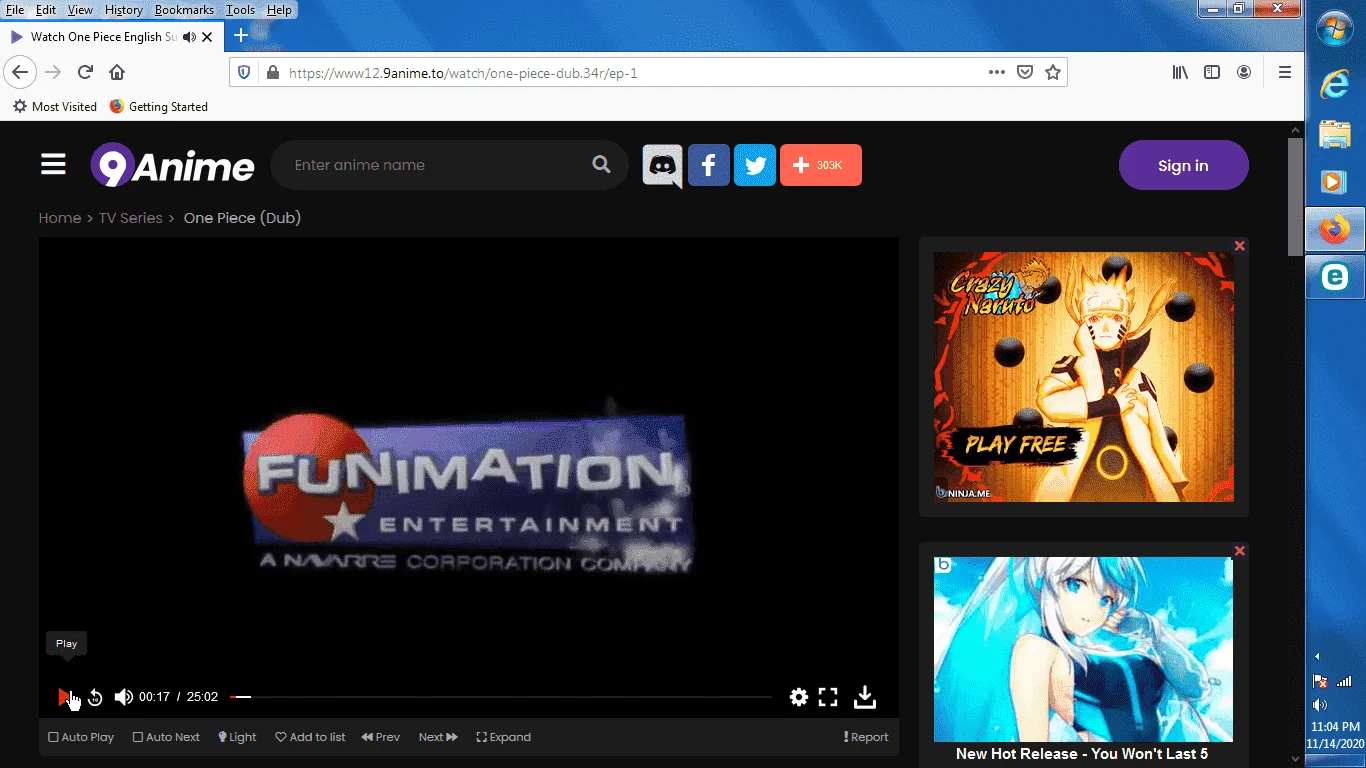
Task: Go to Home breadcrumb link
Action: (x=60, y=218)
